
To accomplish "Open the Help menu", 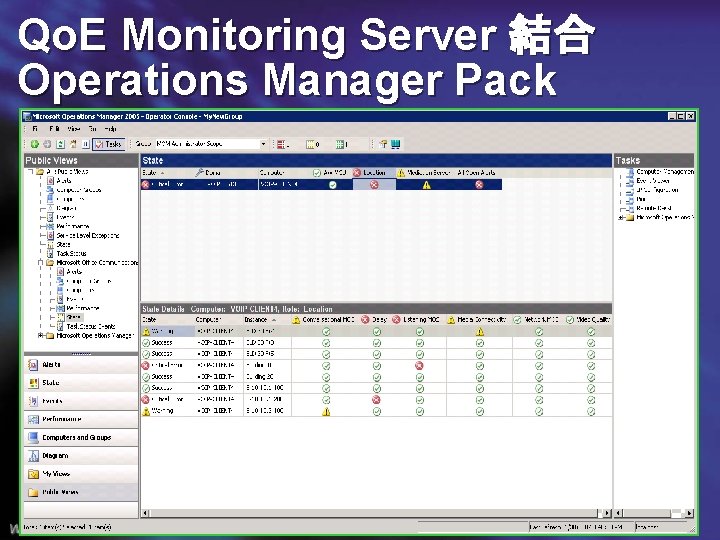I will pyautogui.click(x=110, y=129).
